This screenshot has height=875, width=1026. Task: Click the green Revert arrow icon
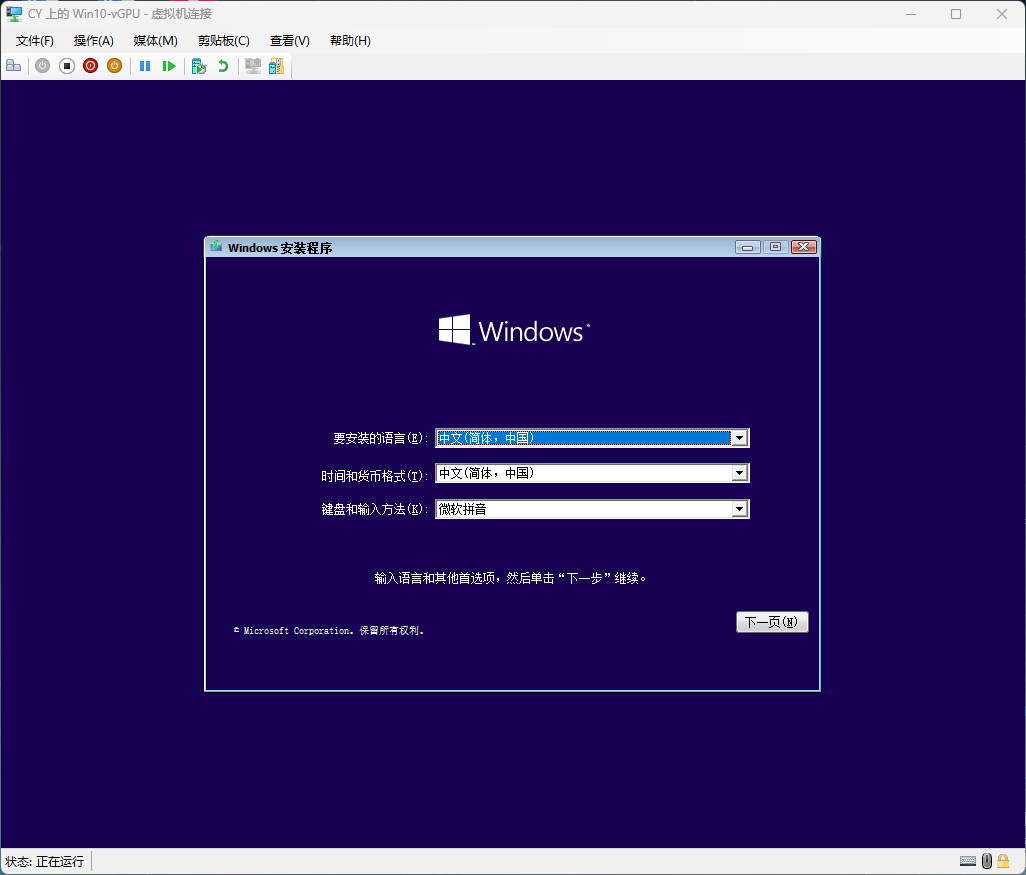coord(223,66)
